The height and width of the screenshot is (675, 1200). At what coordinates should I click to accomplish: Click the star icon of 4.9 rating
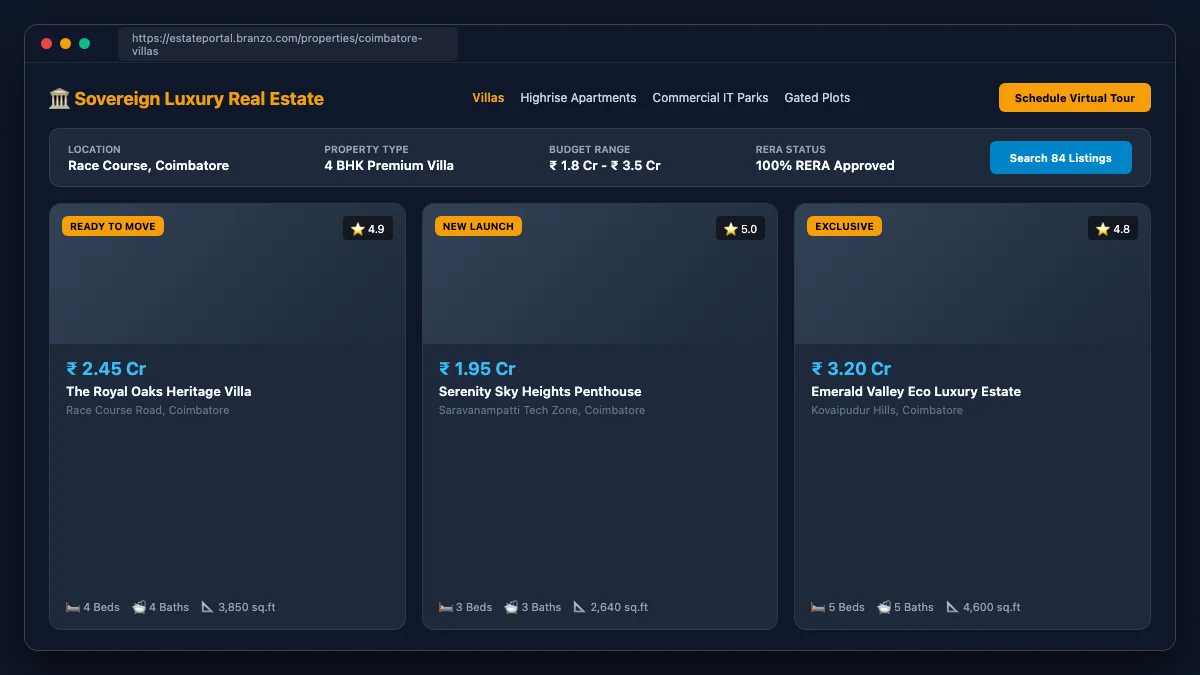pyautogui.click(x=358, y=229)
